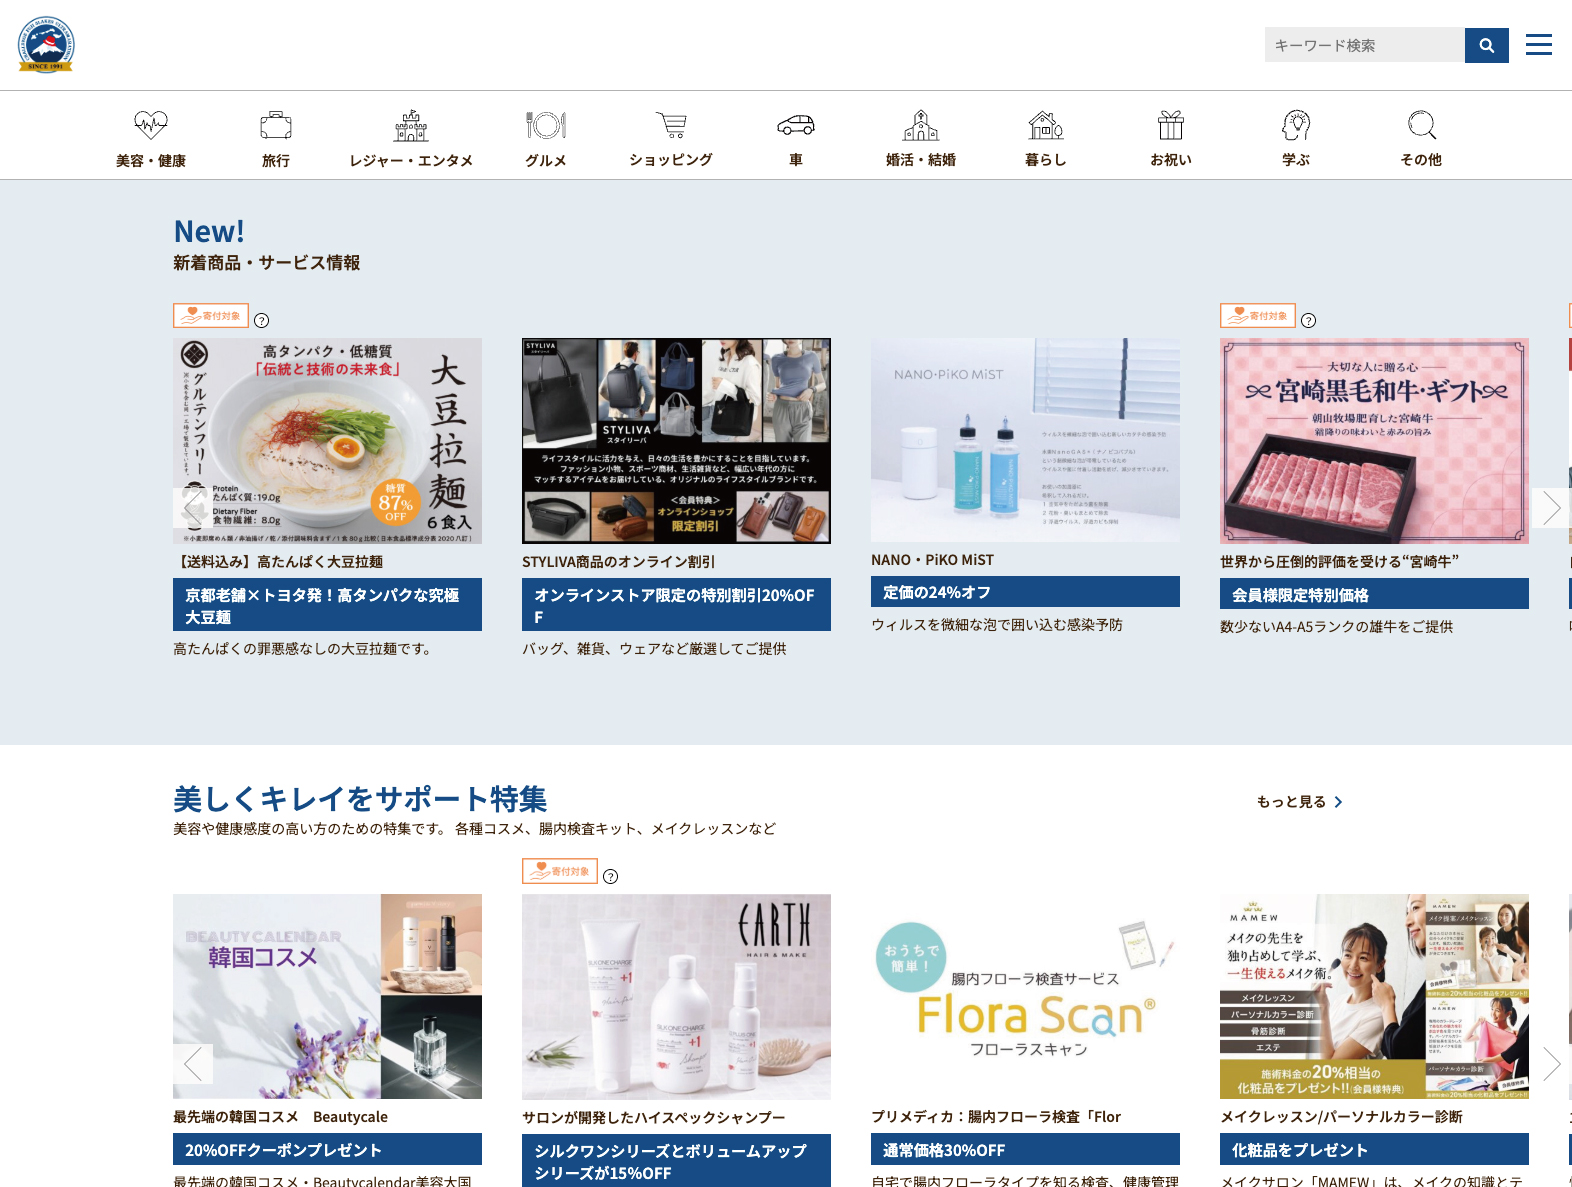Image resolution: width=1572 pixels, height=1187 pixels.
Task: Click 京都老舗×トヨタ発 blue banner
Action: pos(327,605)
